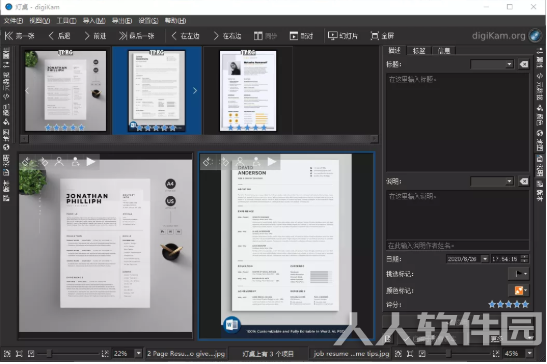Click into the title text area
The height and width of the screenshot is (364, 547).
[x=457, y=122]
